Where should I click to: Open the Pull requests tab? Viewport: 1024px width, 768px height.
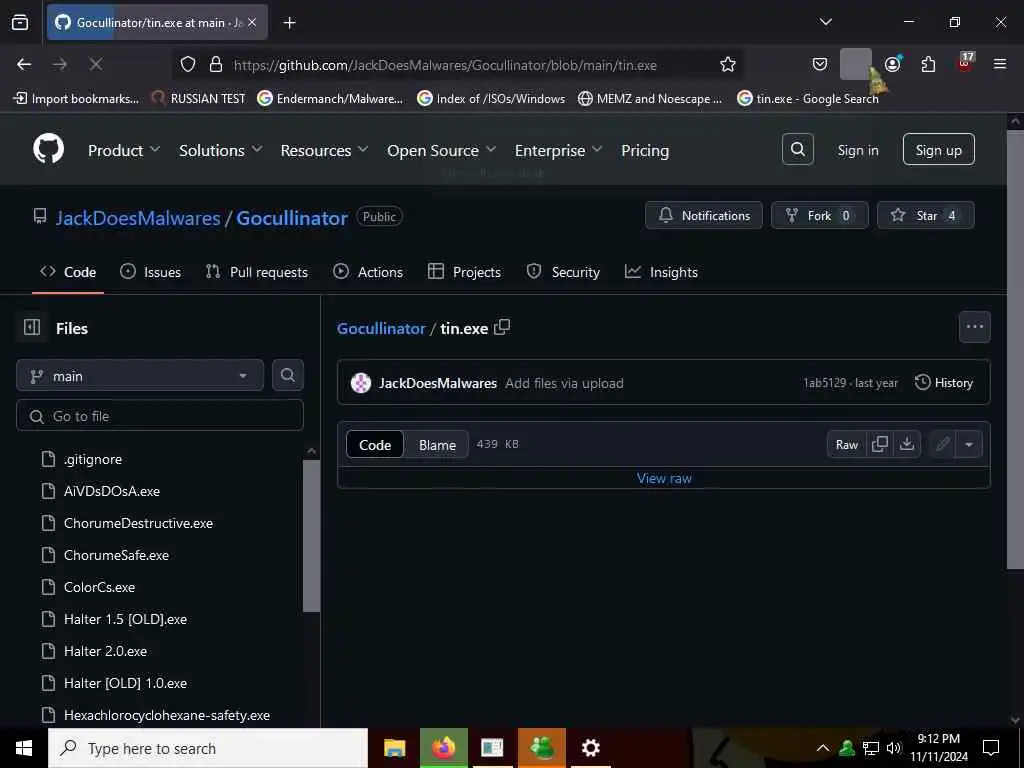tap(257, 272)
